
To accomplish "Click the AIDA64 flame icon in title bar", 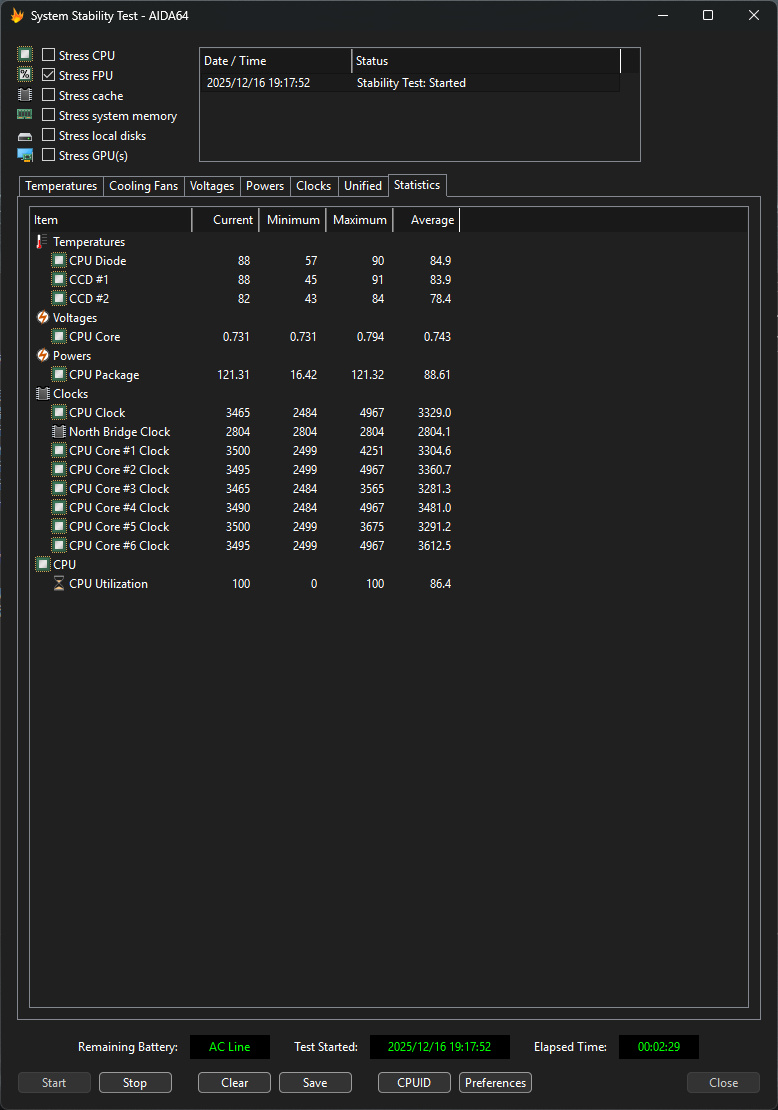I will click(17, 16).
